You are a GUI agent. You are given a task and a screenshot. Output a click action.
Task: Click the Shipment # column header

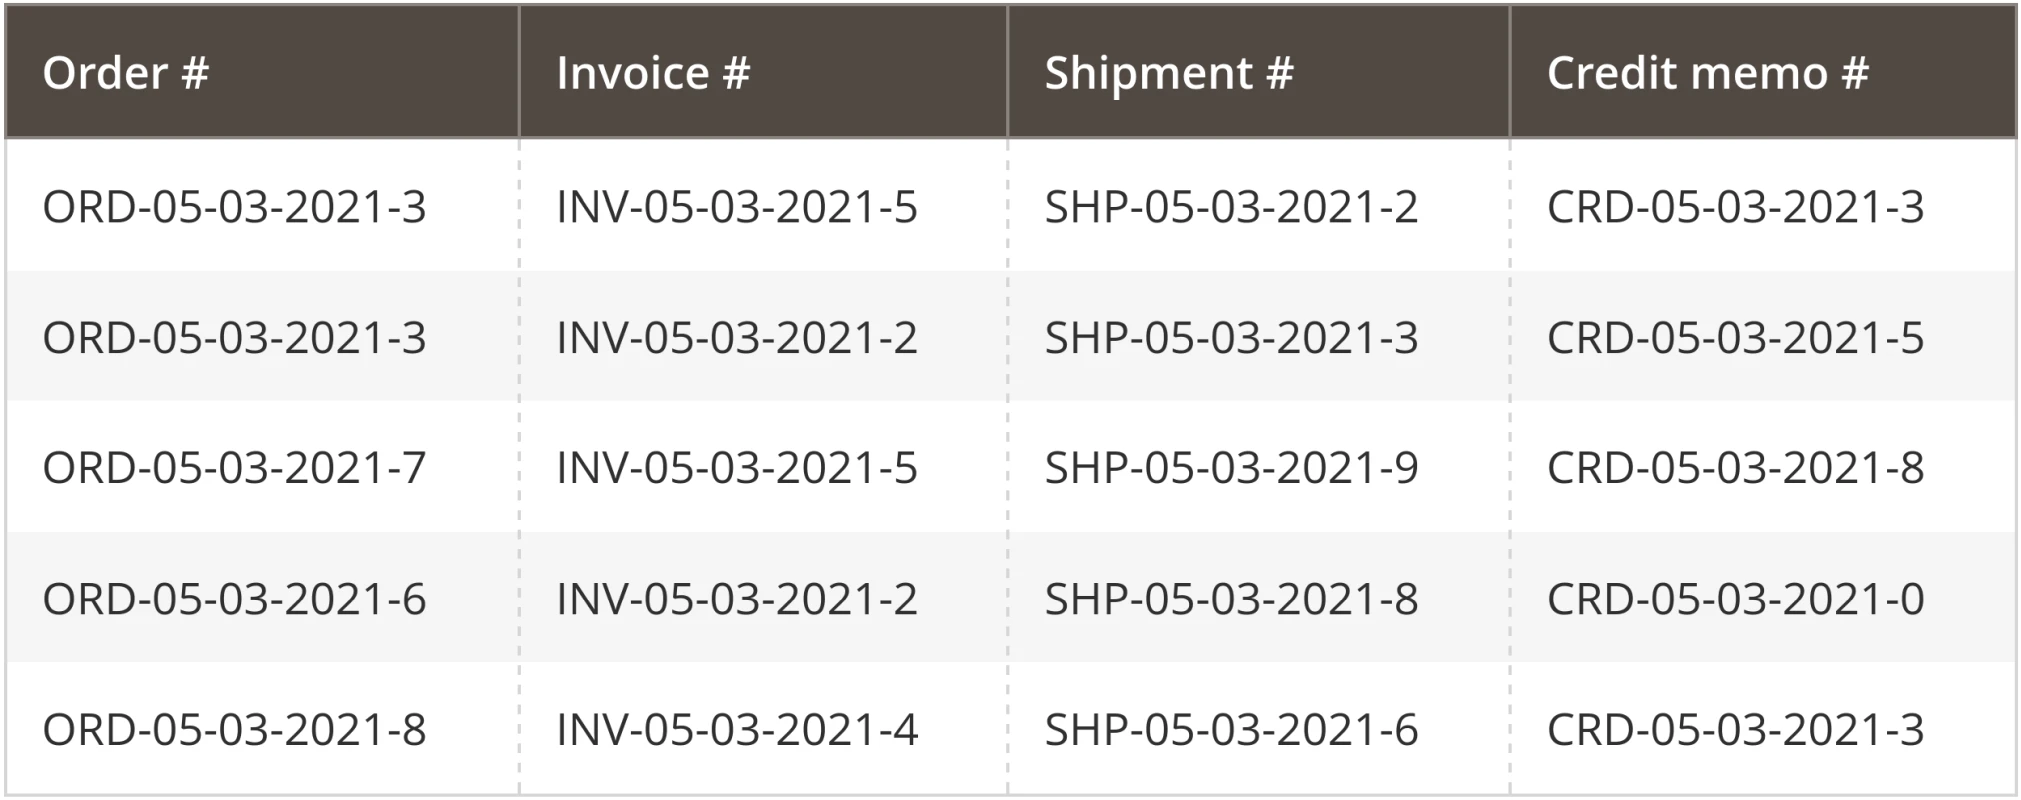point(1168,73)
